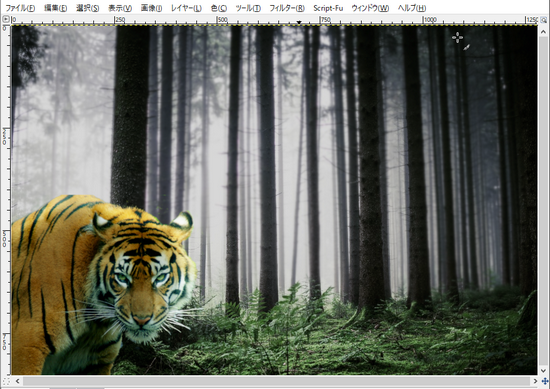
Task: Open the ウィンドウ(W) menu
Action: [370, 8]
